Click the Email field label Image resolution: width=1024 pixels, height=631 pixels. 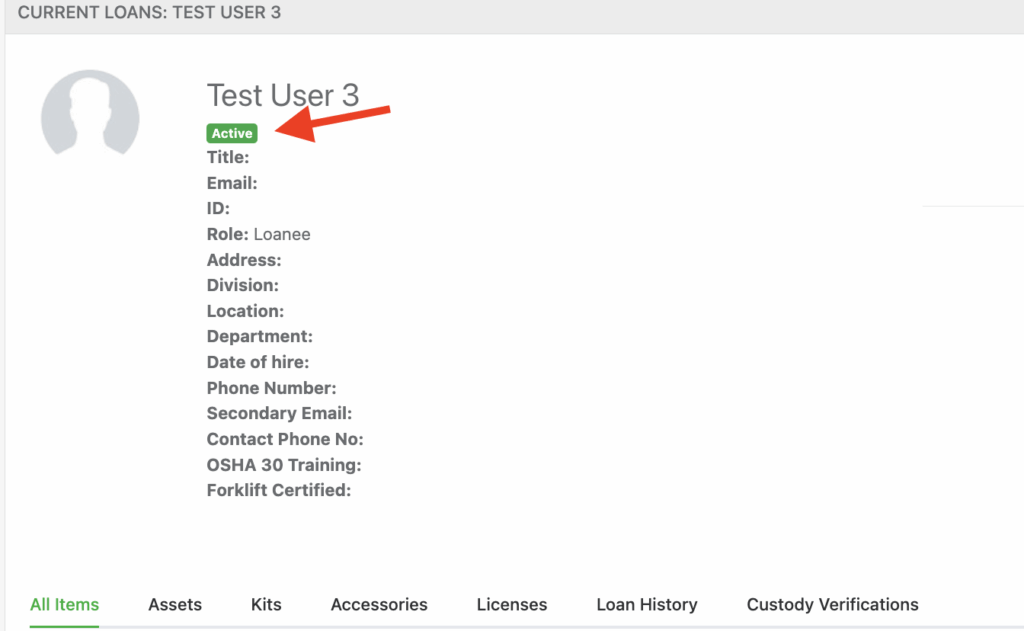tap(231, 182)
